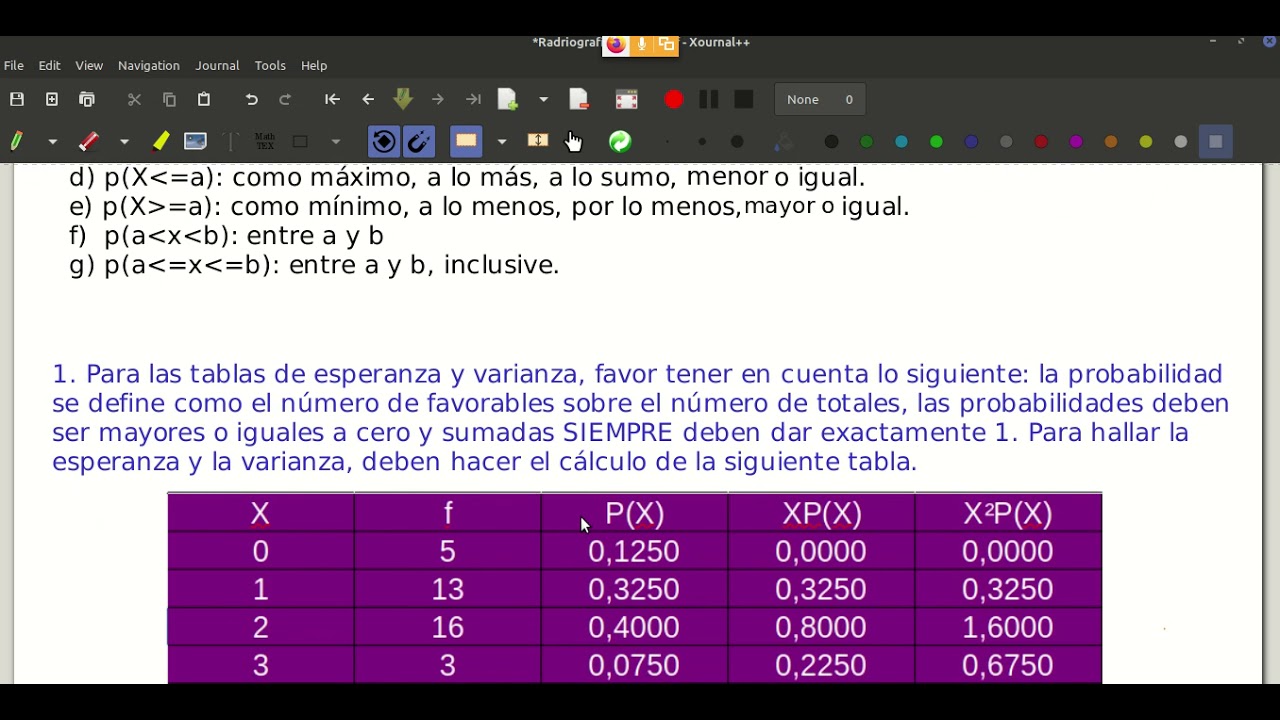The width and height of the screenshot is (1280, 720).
Task: Pick the magenta color swatch
Action: 1076,142
